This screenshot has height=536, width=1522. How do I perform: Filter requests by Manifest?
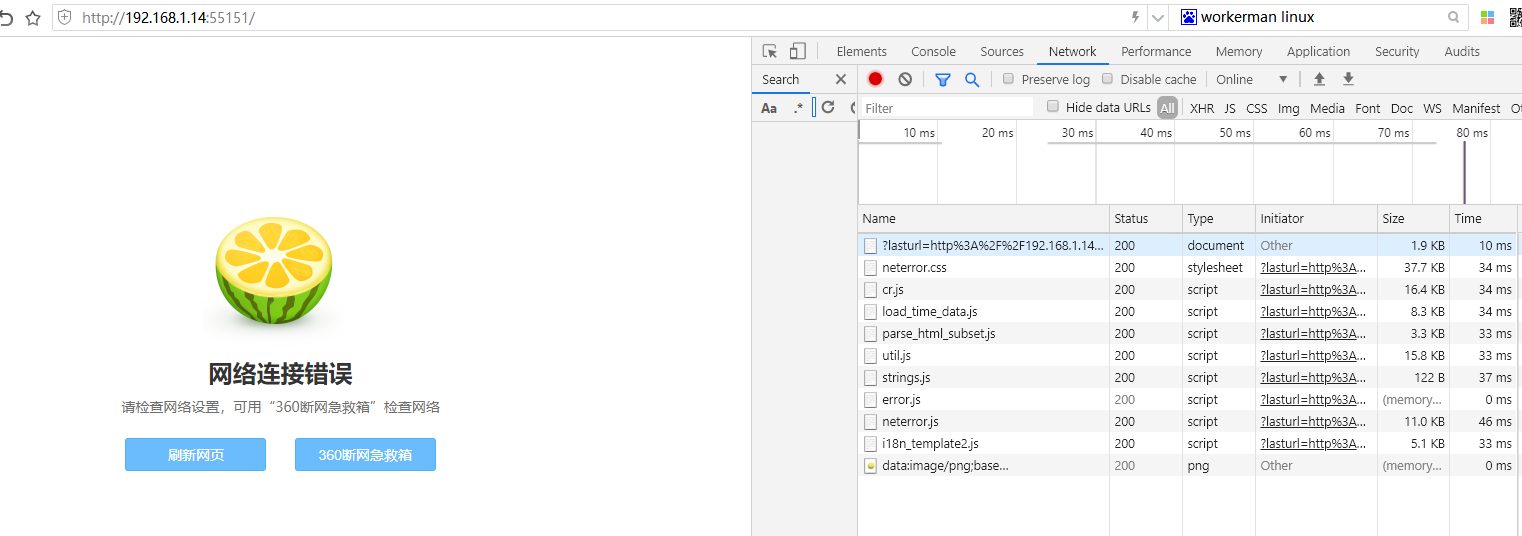coord(1476,108)
